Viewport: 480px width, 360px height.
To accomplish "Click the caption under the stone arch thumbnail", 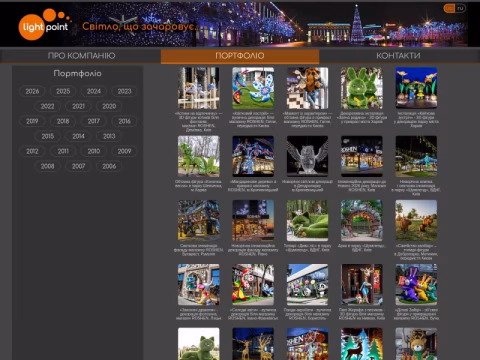I will [362, 248].
